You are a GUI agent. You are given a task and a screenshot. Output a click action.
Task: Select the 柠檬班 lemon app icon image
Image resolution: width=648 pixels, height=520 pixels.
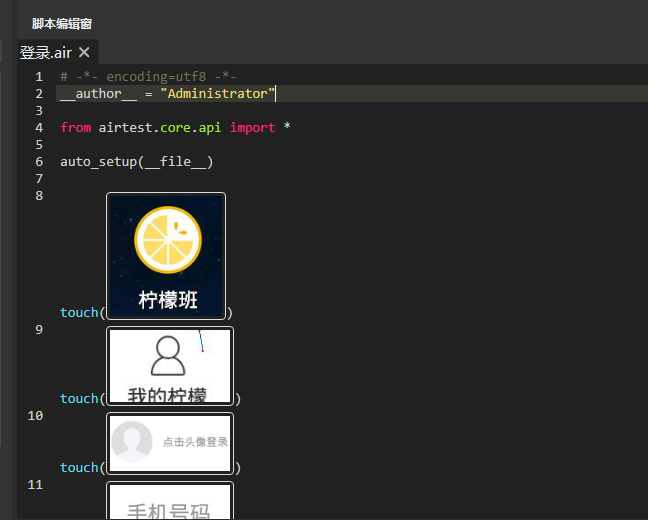pyautogui.click(x=166, y=256)
